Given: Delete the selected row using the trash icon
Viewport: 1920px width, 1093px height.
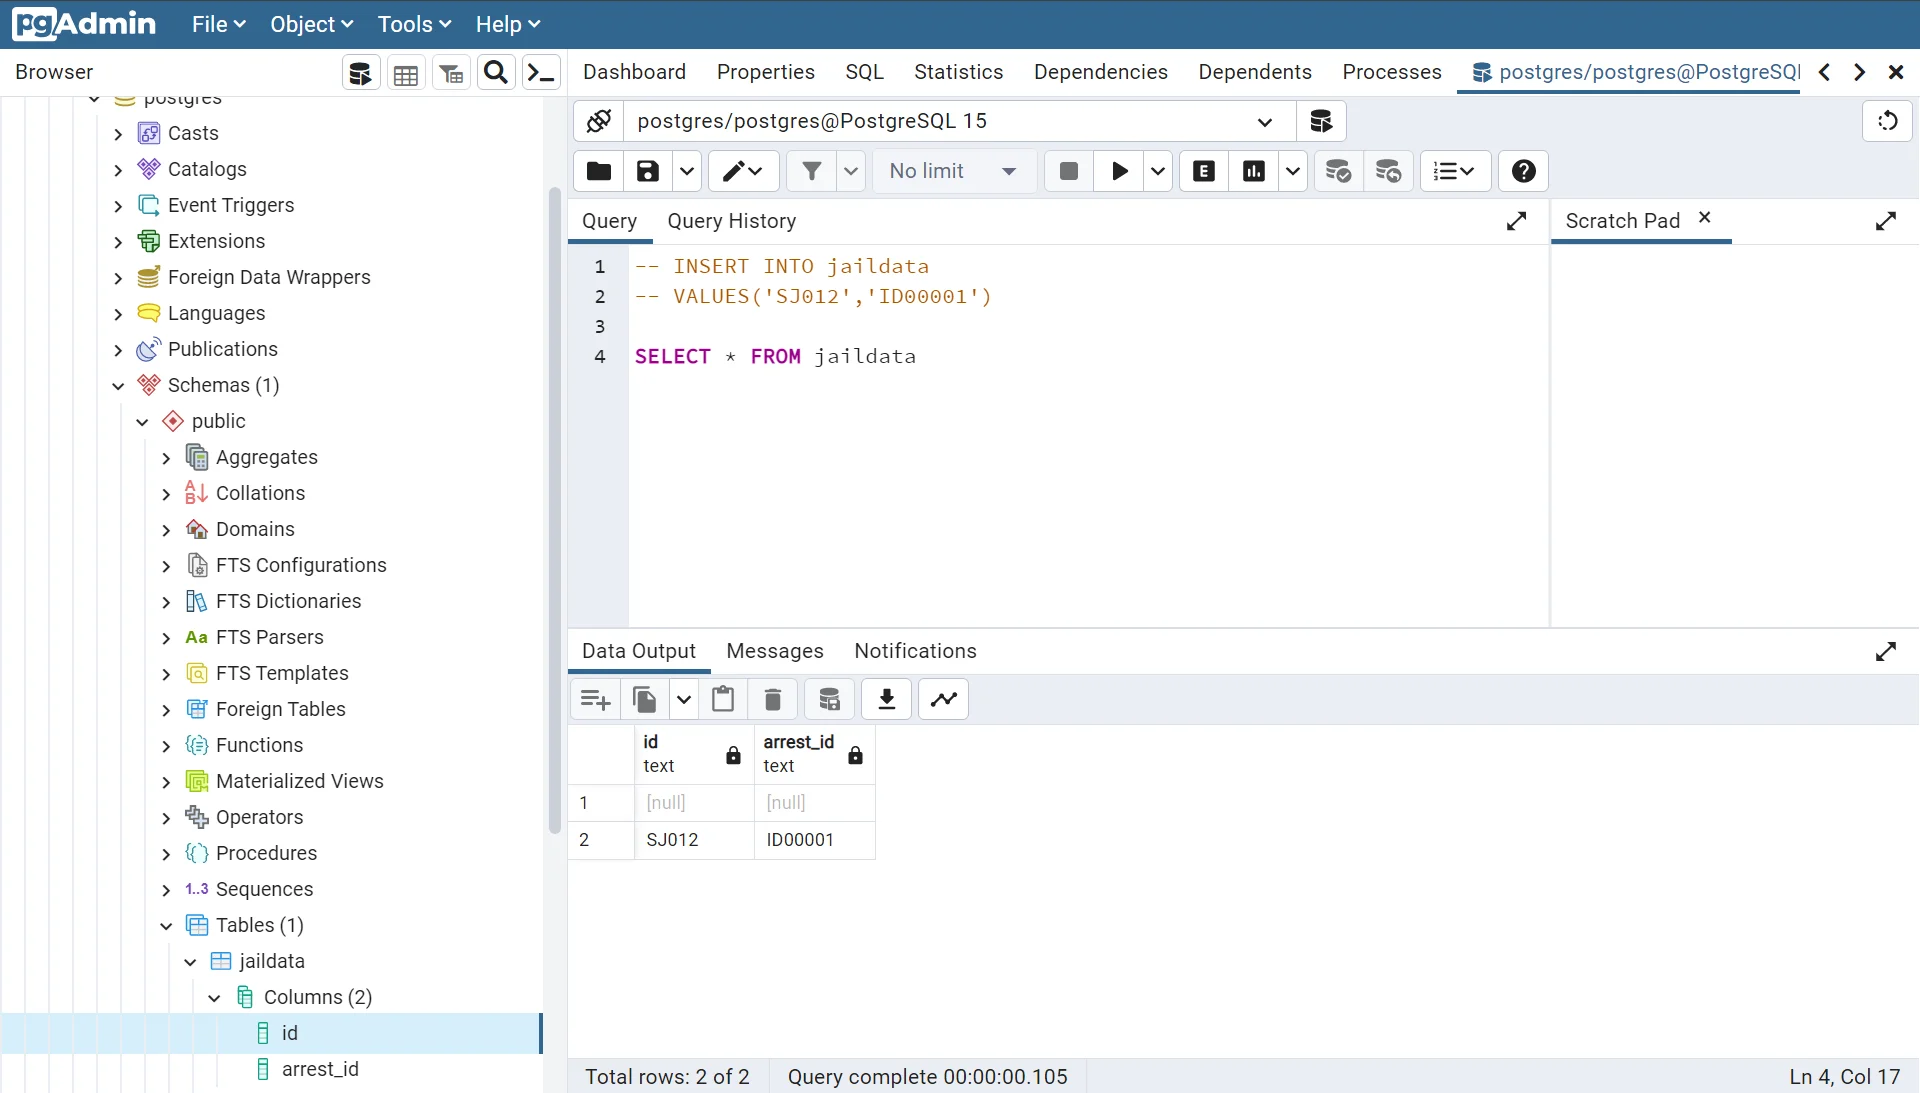Looking at the screenshot, I should (772, 699).
